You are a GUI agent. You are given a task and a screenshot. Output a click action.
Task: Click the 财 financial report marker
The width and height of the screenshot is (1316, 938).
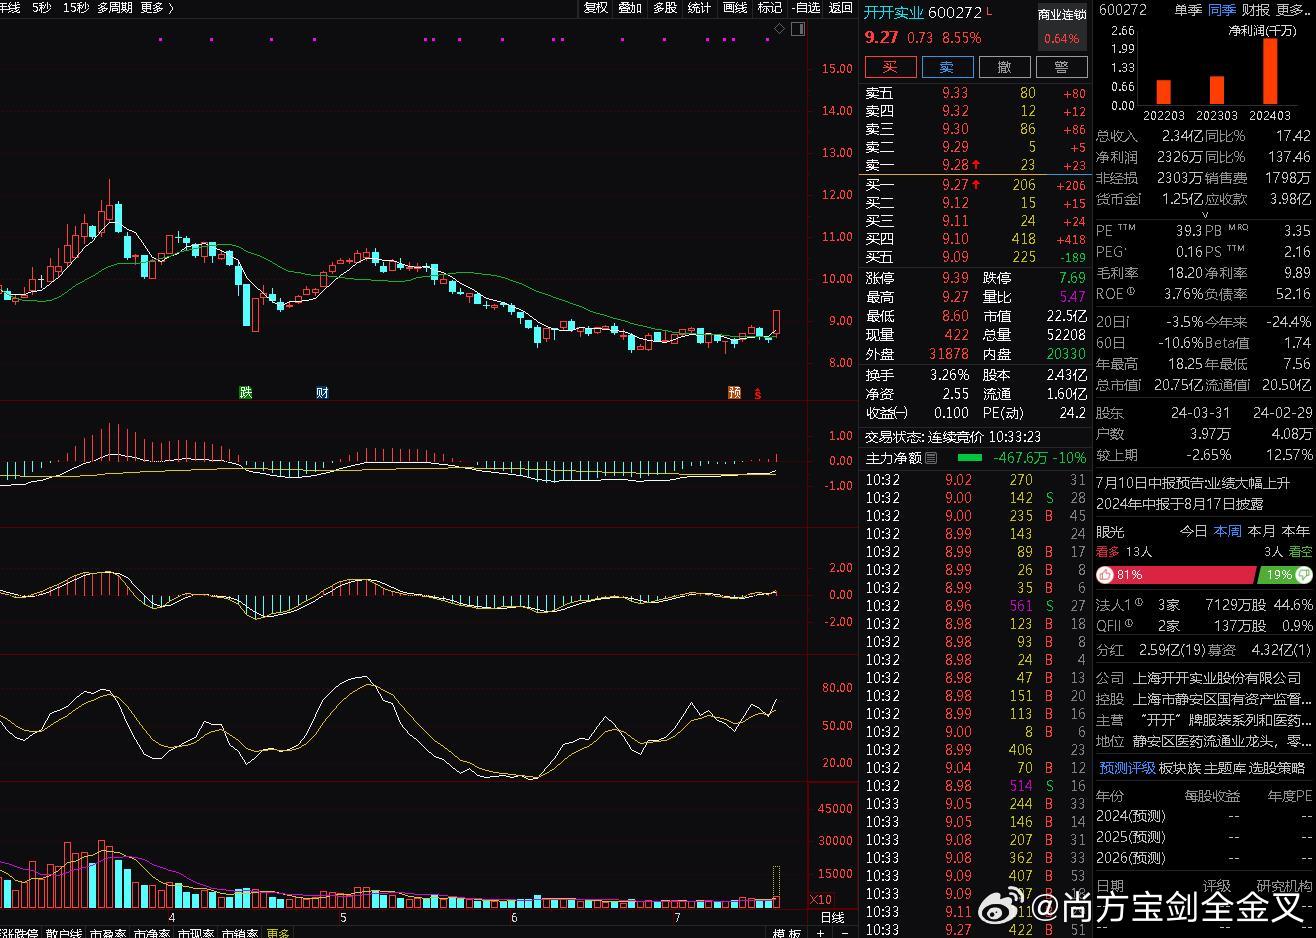point(322,393)
